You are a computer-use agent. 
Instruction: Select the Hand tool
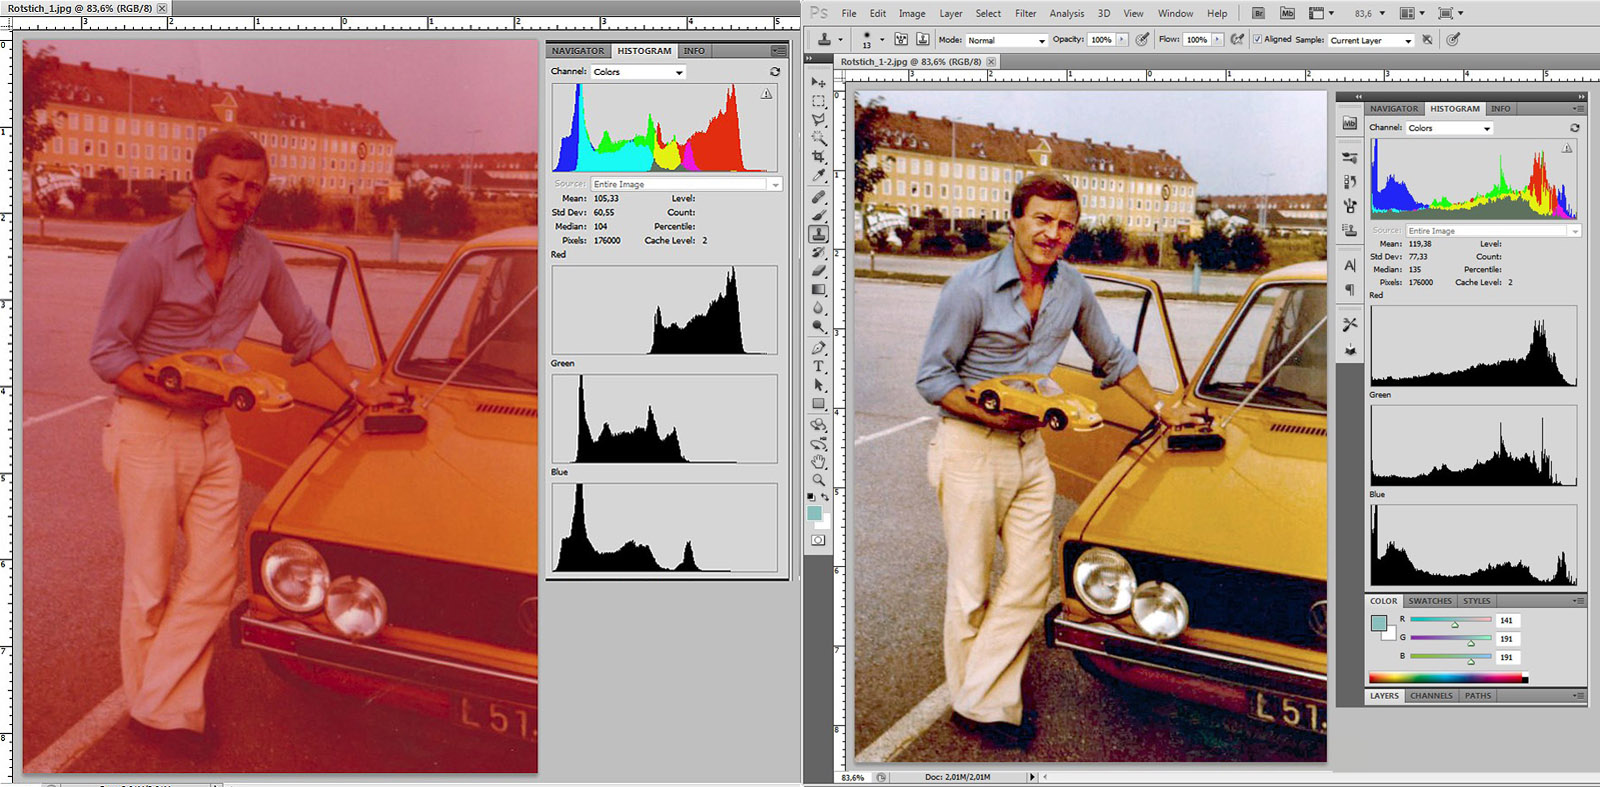tap(818, 461)
